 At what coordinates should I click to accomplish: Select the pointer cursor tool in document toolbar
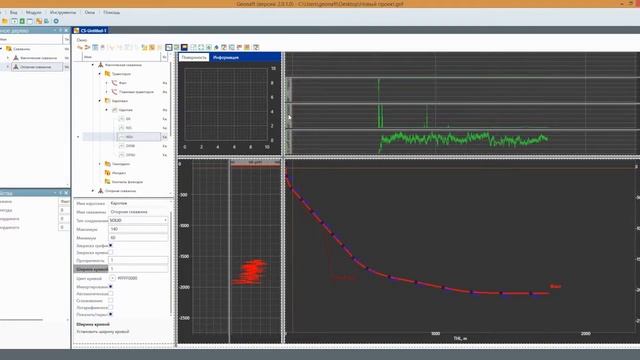(169, 47)
